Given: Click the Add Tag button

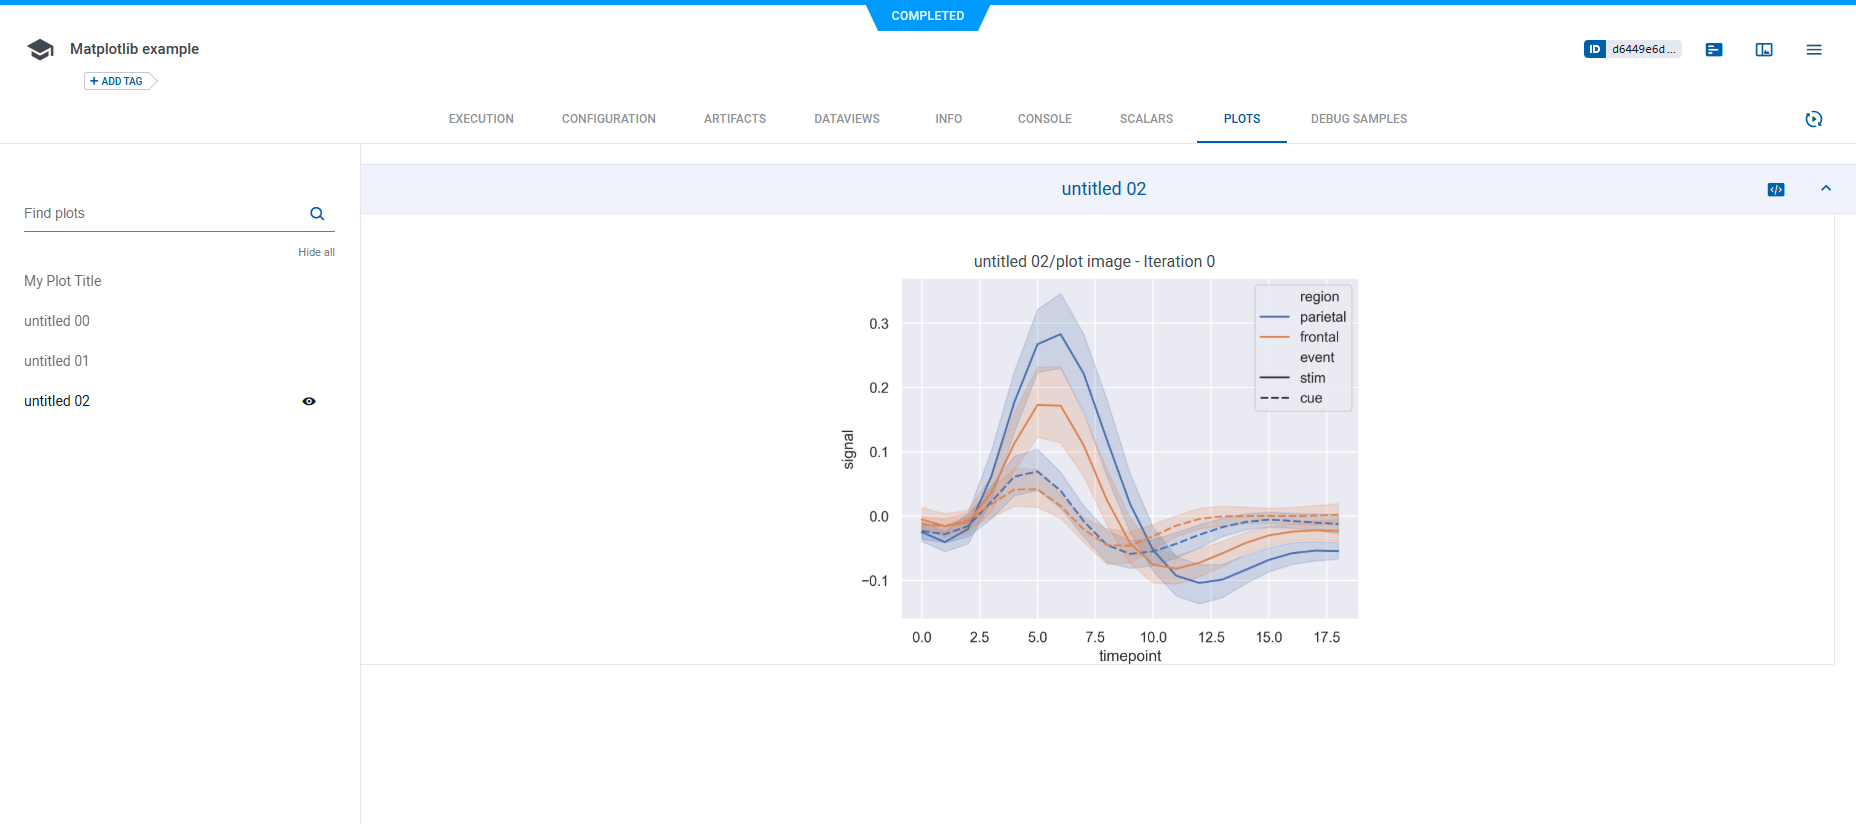Looking at the screenshot, I should pos(117,81).
